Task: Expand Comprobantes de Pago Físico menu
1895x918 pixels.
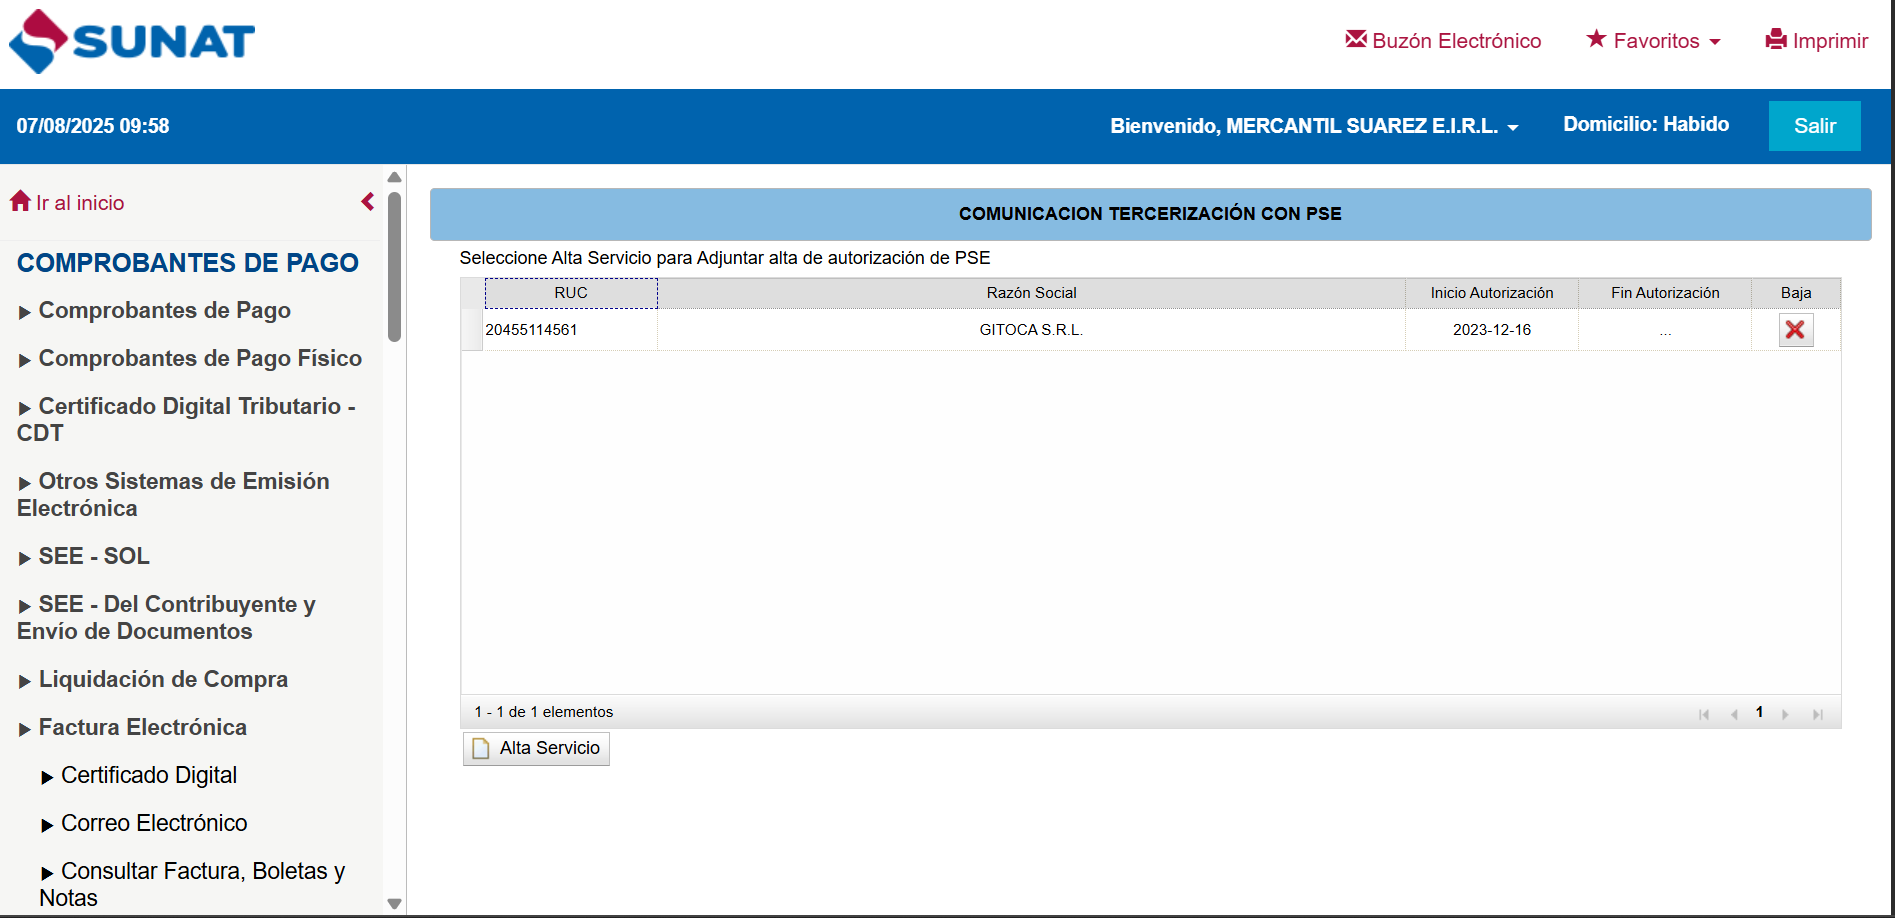Action: click(x=190, y=359)
